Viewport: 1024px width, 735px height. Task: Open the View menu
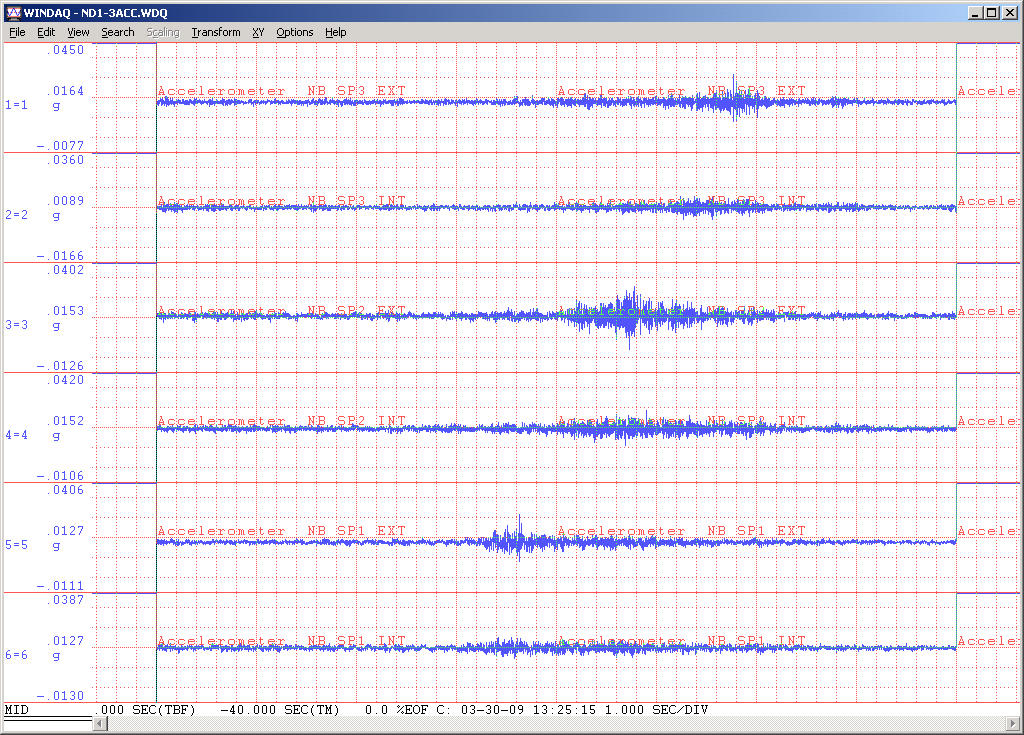click(78, 32)
